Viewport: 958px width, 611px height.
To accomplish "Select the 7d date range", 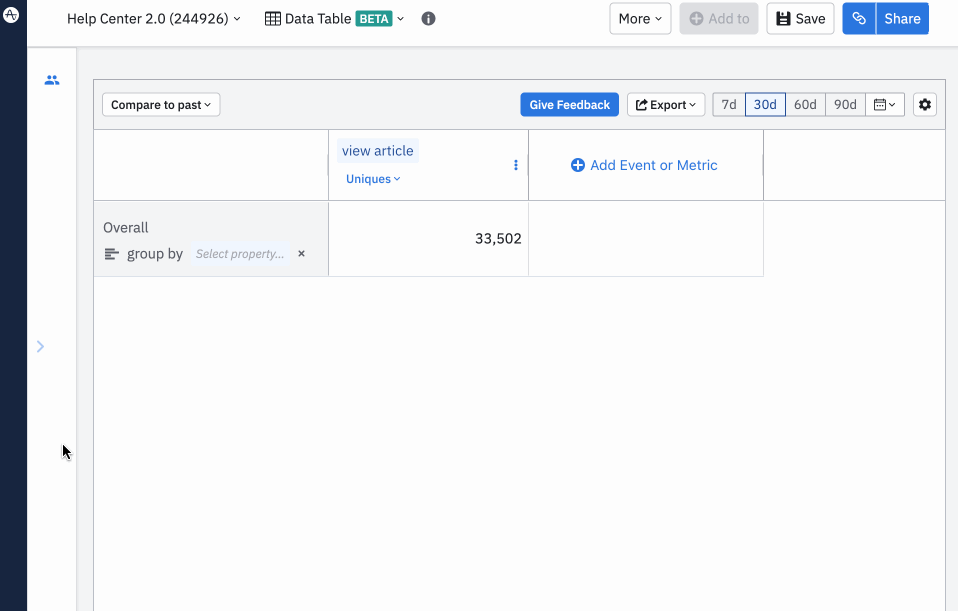I will (x=729, y=105).
